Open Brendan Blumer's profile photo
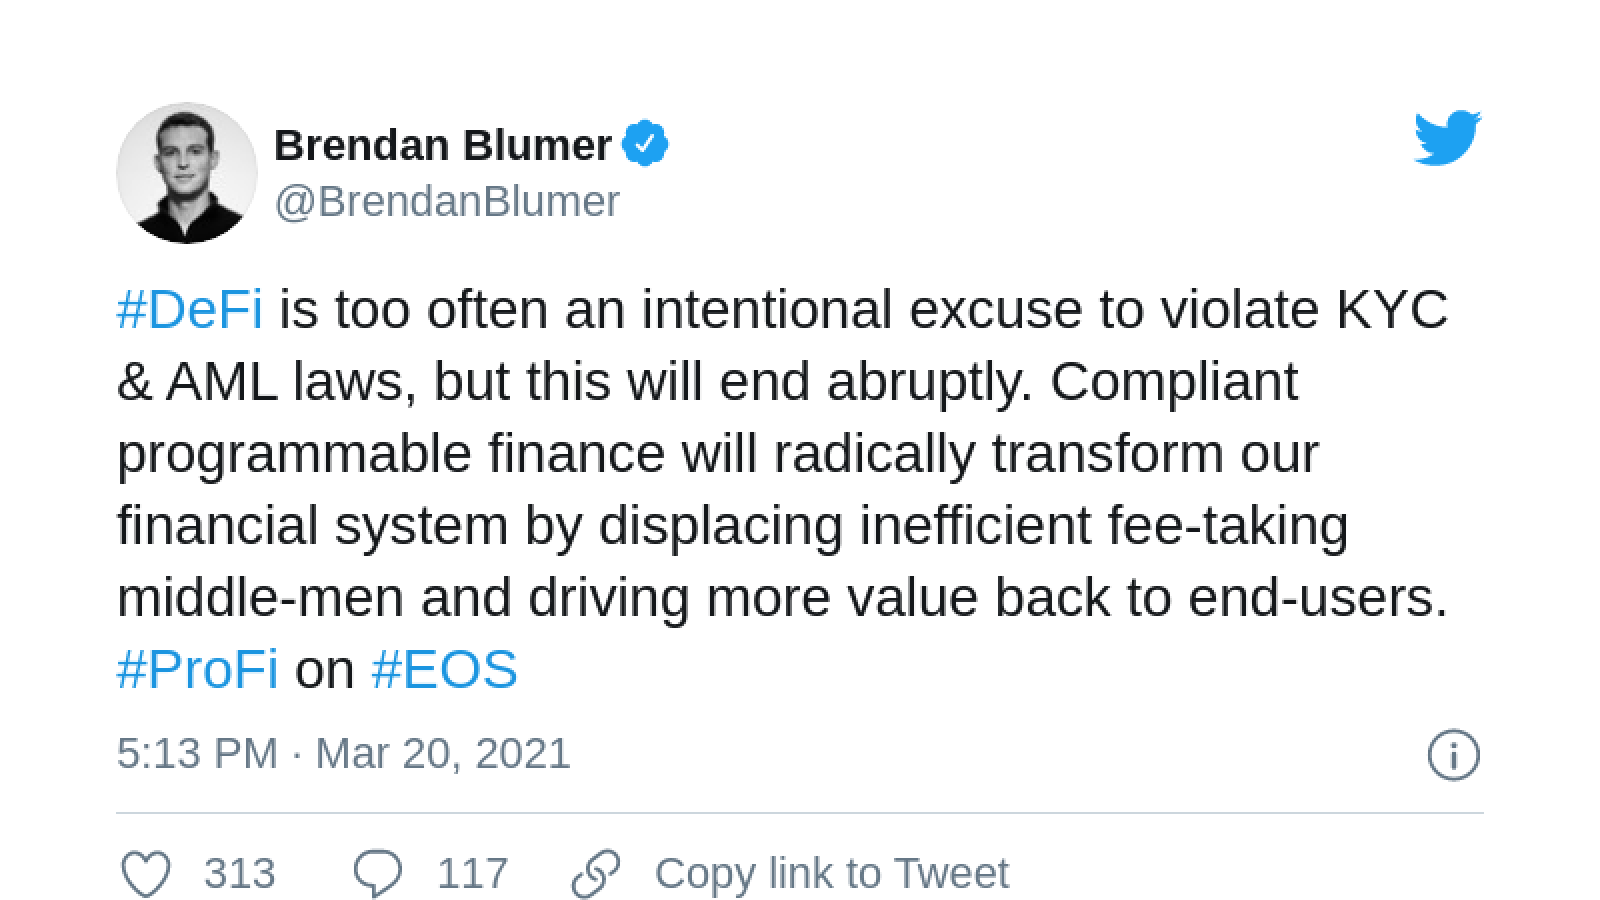The width and height of the screenshot is (1600, 900). coord(187,173)
